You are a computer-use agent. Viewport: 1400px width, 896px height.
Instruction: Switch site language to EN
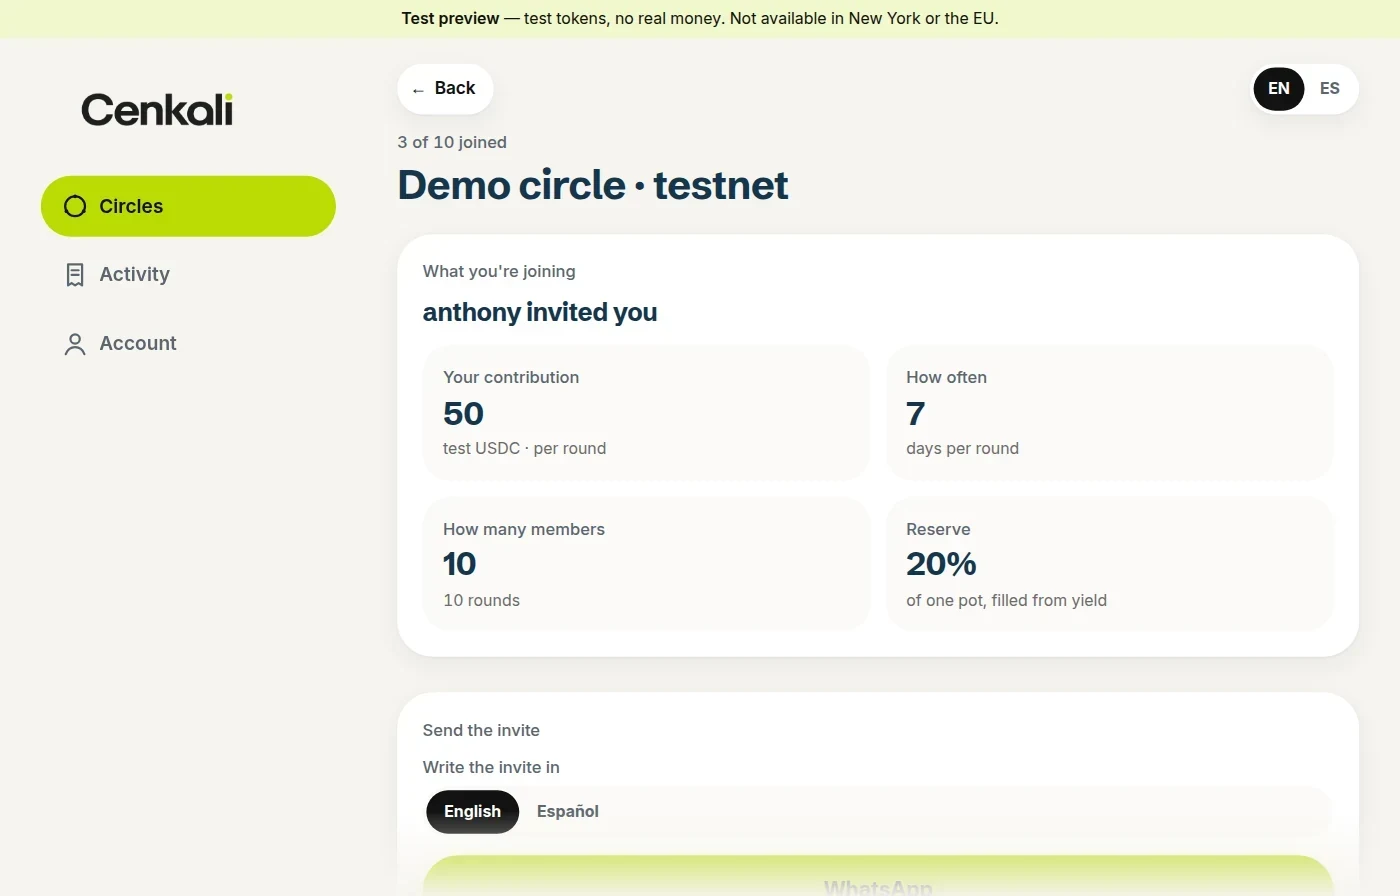(x=1279, y=89)
